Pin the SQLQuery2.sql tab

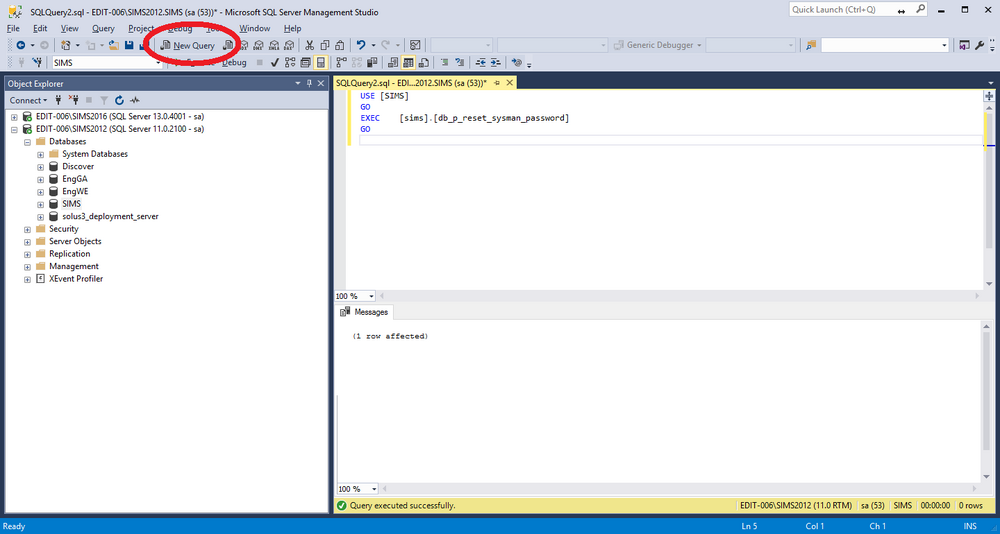pos(497,83)
